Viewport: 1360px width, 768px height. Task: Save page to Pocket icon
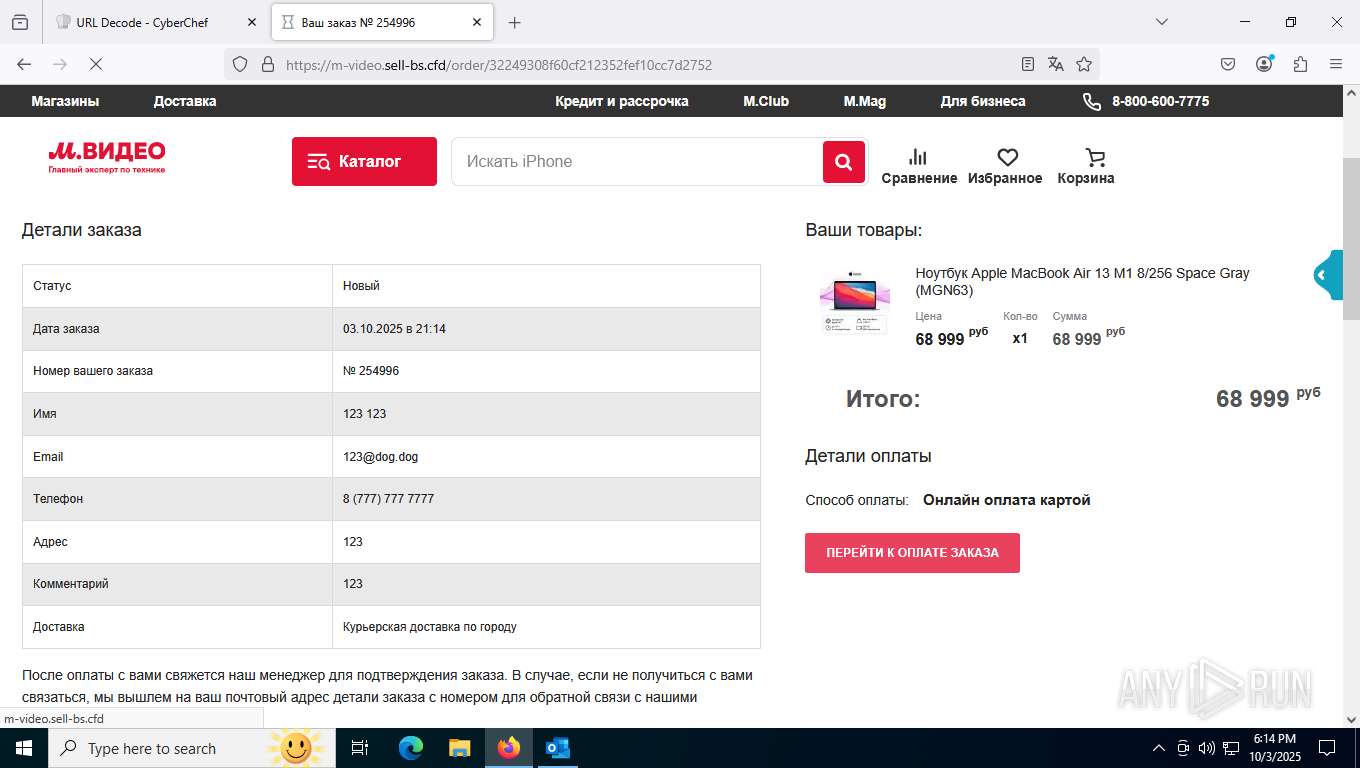tap(1228, 64)
